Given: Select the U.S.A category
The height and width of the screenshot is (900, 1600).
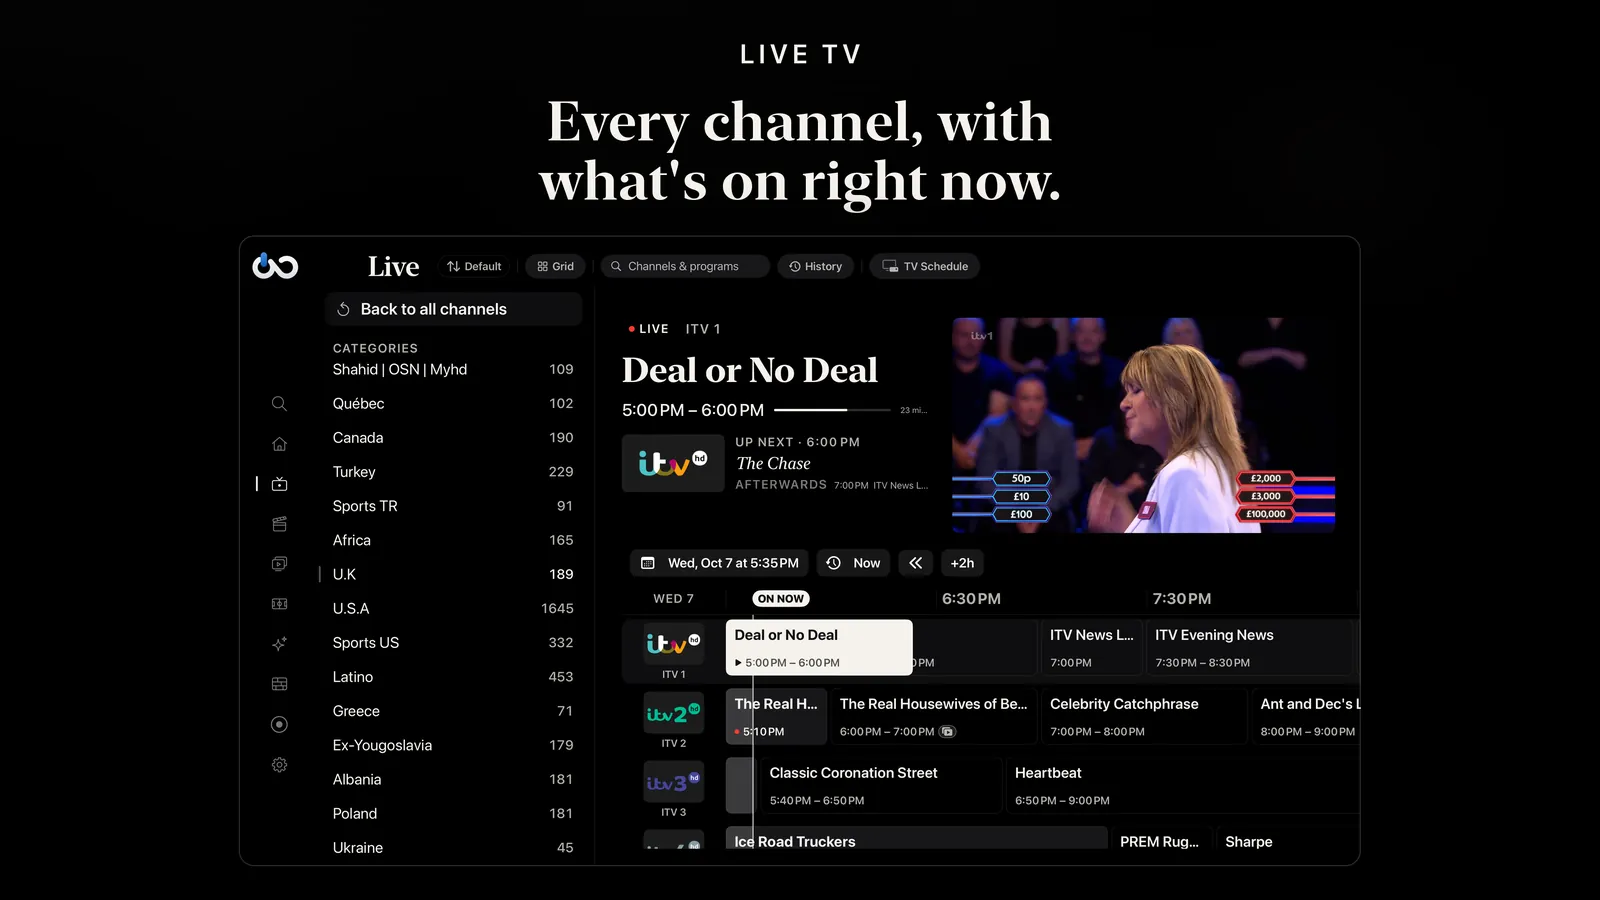Looking at the screenshot, I should pos(453,608).
